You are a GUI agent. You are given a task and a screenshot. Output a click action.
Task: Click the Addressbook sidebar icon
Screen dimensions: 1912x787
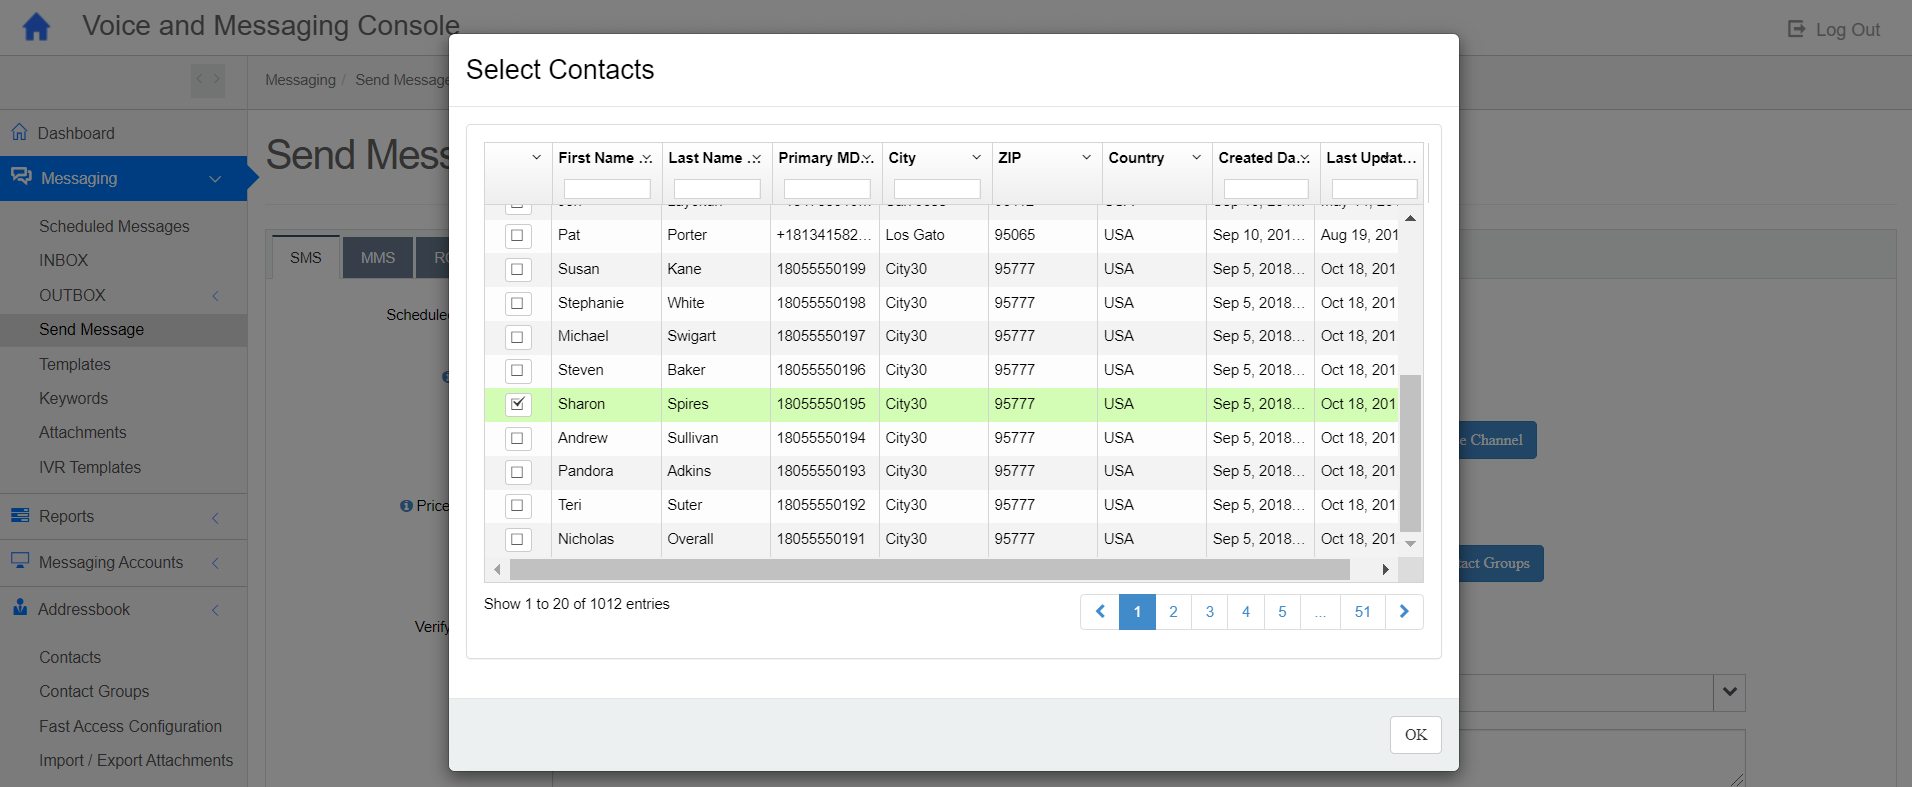point(20,608)
